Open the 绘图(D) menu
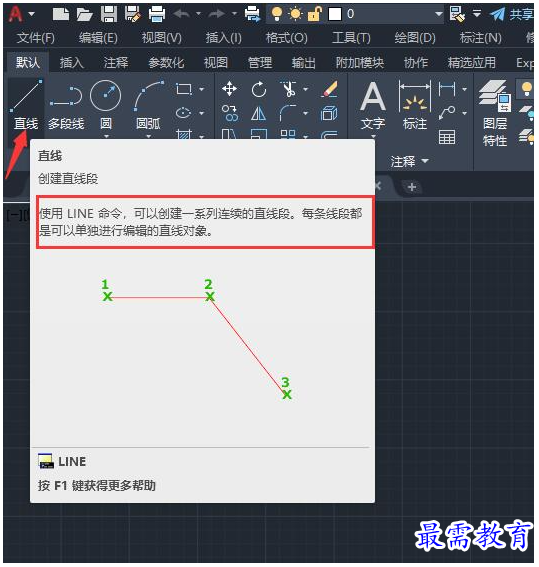 [415, 38]
